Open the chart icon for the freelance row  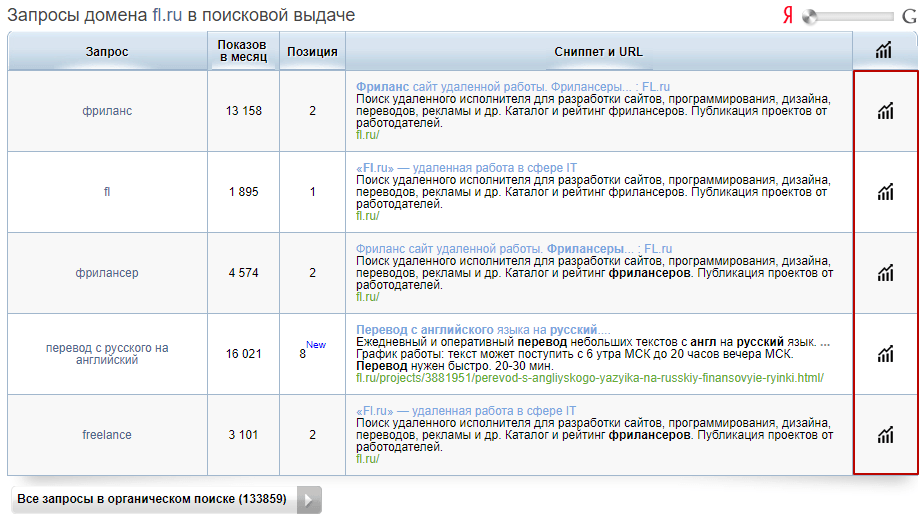pos(885,435)
